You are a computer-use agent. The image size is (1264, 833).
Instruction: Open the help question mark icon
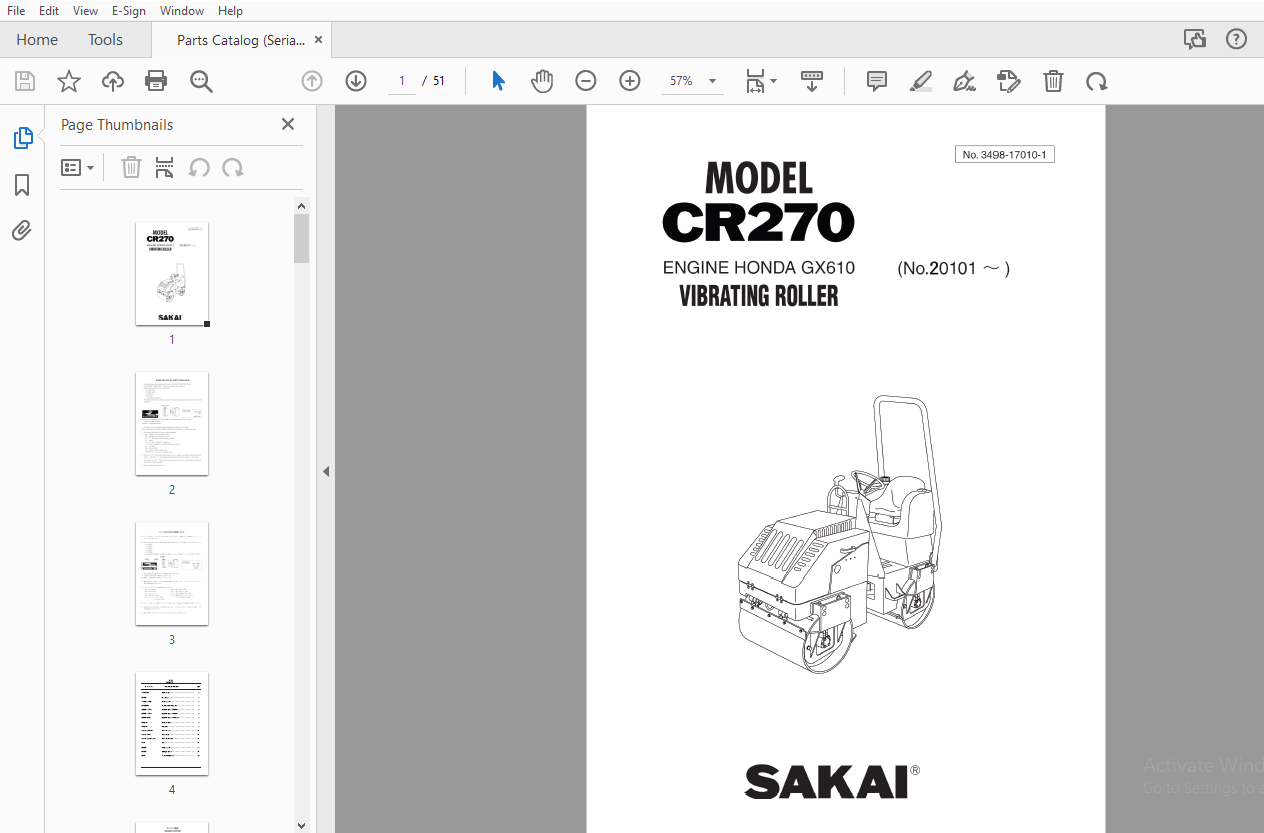(x=1236, y=39)
